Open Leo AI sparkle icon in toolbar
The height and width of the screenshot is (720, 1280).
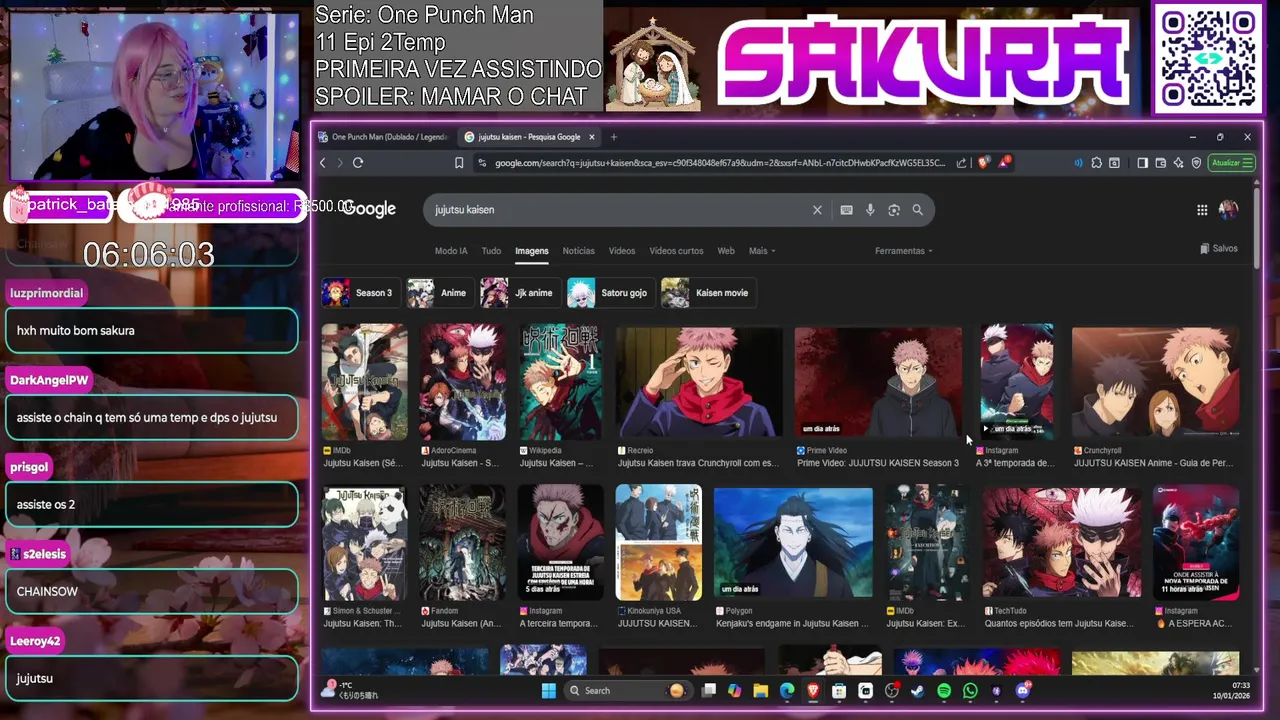(1178, 163)
